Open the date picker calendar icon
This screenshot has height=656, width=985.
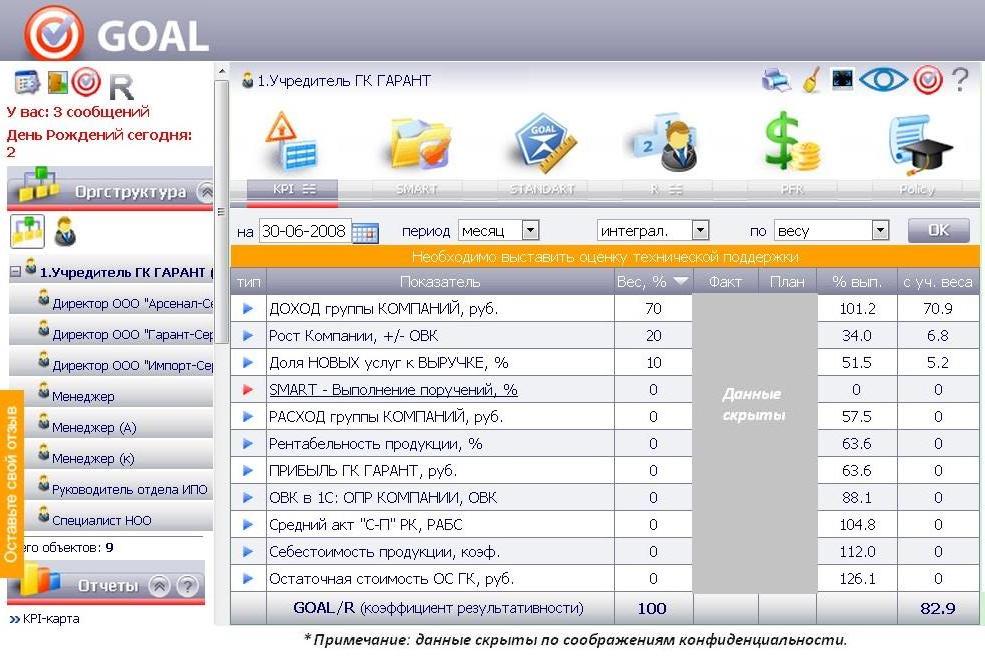(365, 232)
